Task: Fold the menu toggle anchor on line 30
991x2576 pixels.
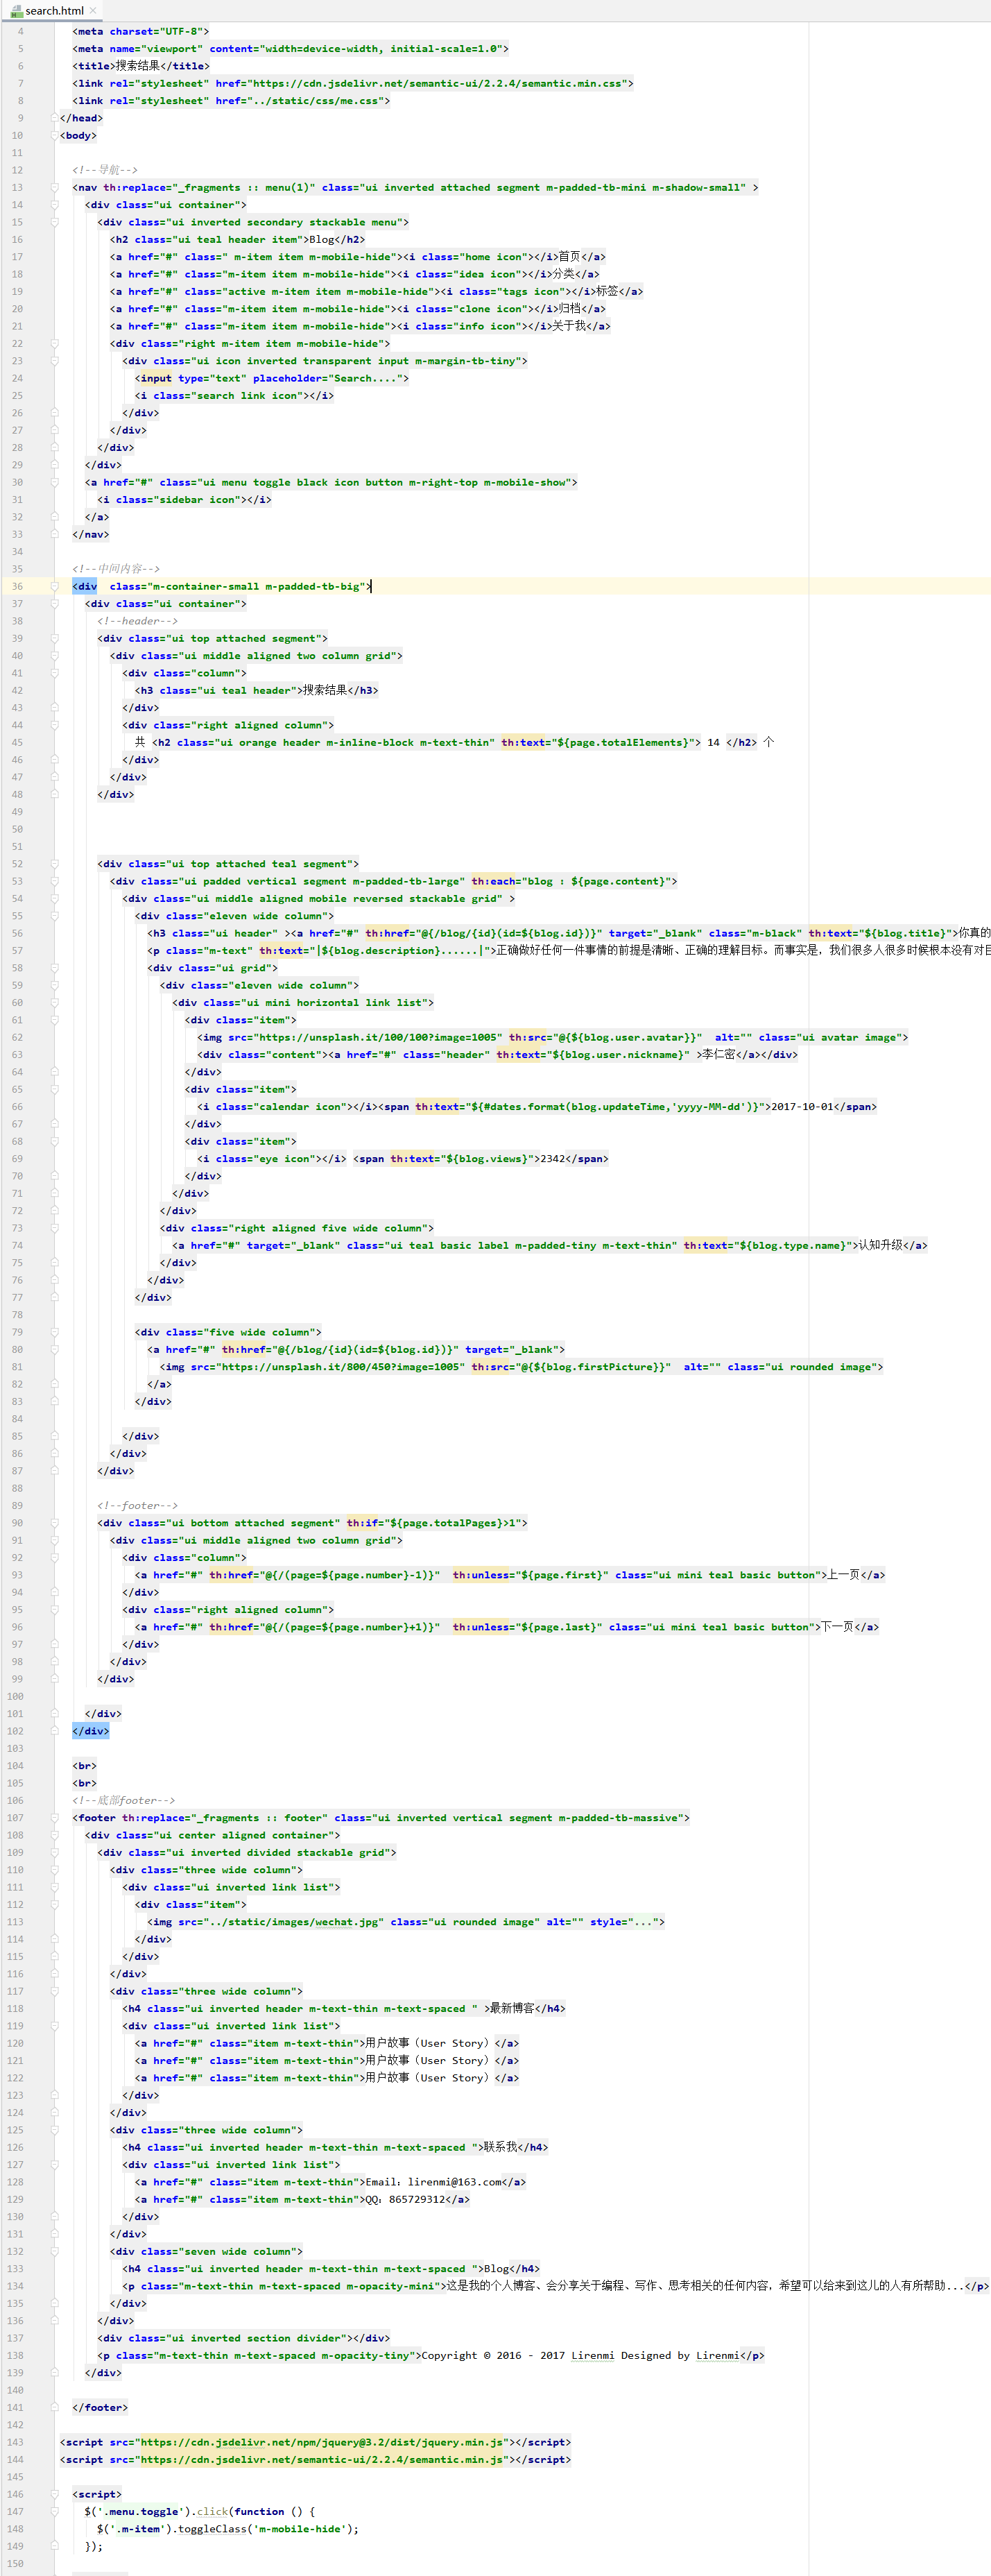Action: click(55, 482)
